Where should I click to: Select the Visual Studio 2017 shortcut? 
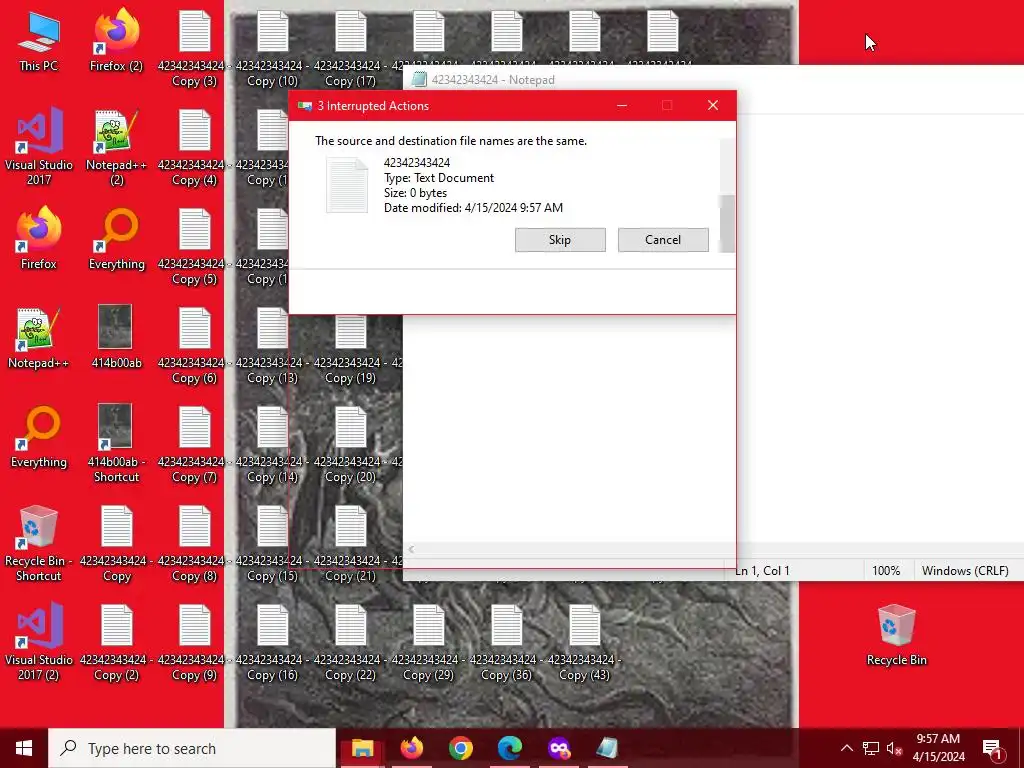39,147
